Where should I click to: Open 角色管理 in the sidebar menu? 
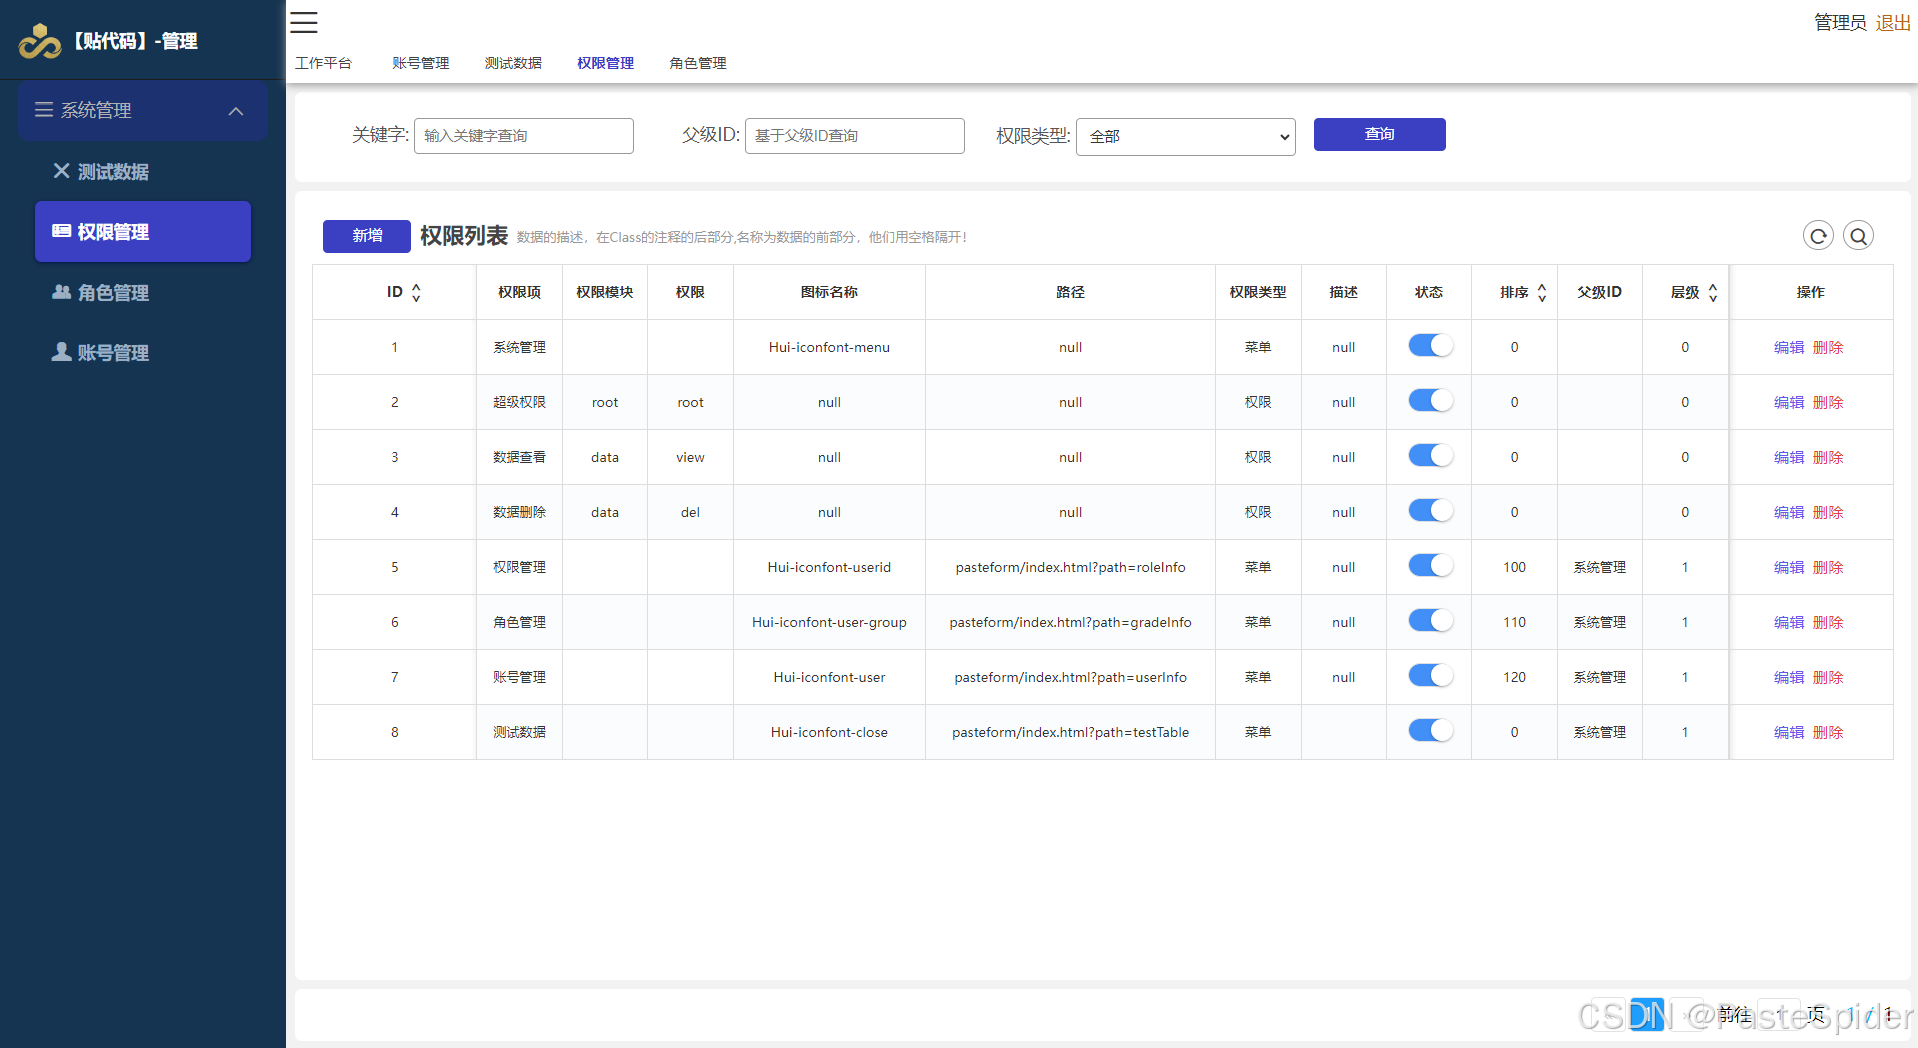point(143,292)
